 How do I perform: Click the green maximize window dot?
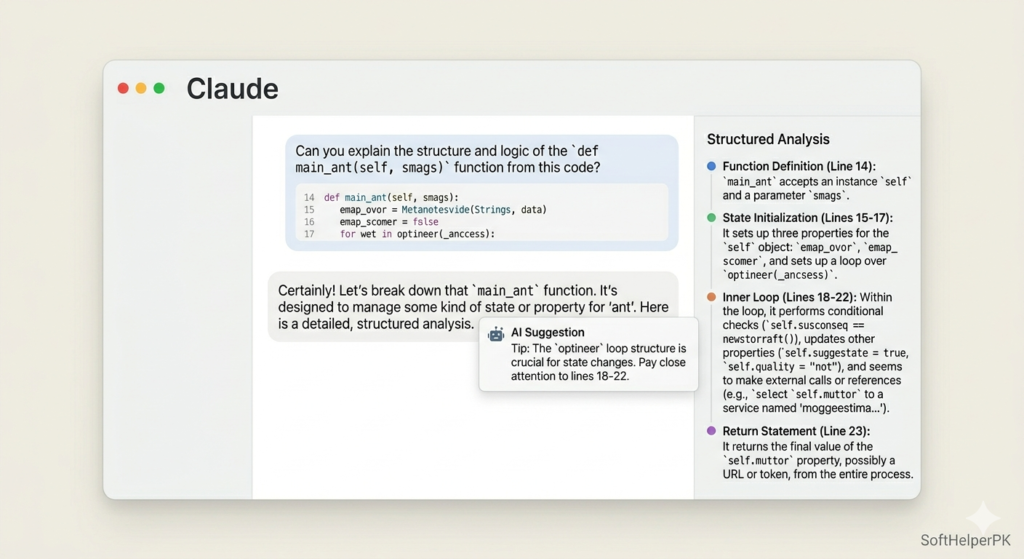tap(159, 88)
